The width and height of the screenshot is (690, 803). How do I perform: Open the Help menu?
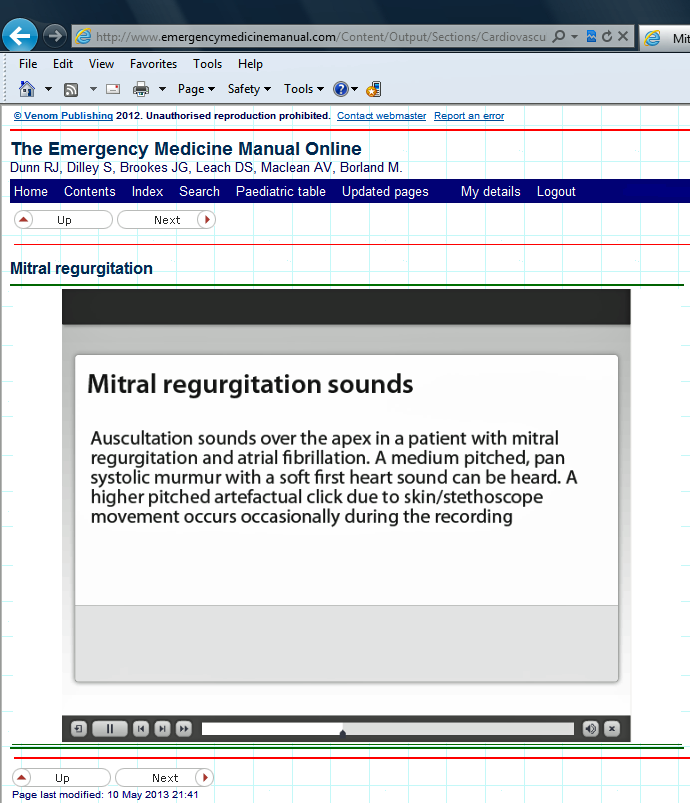tap(250, 64)
